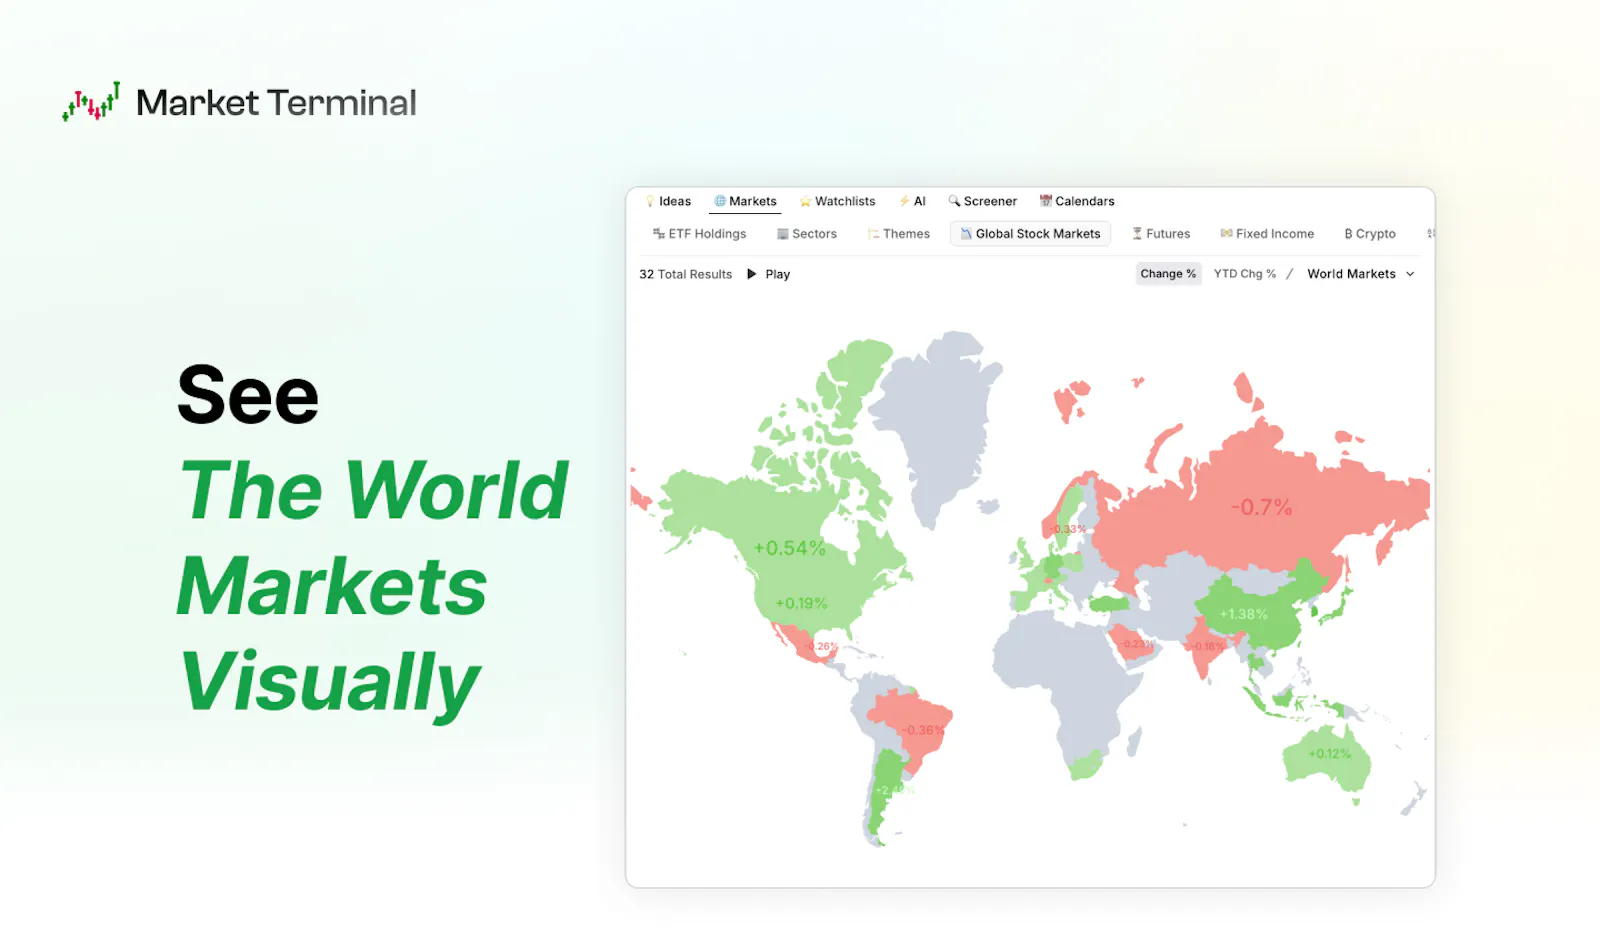Click Canada's +0.54% map label
1600x933 pixels.
(789, 548)
